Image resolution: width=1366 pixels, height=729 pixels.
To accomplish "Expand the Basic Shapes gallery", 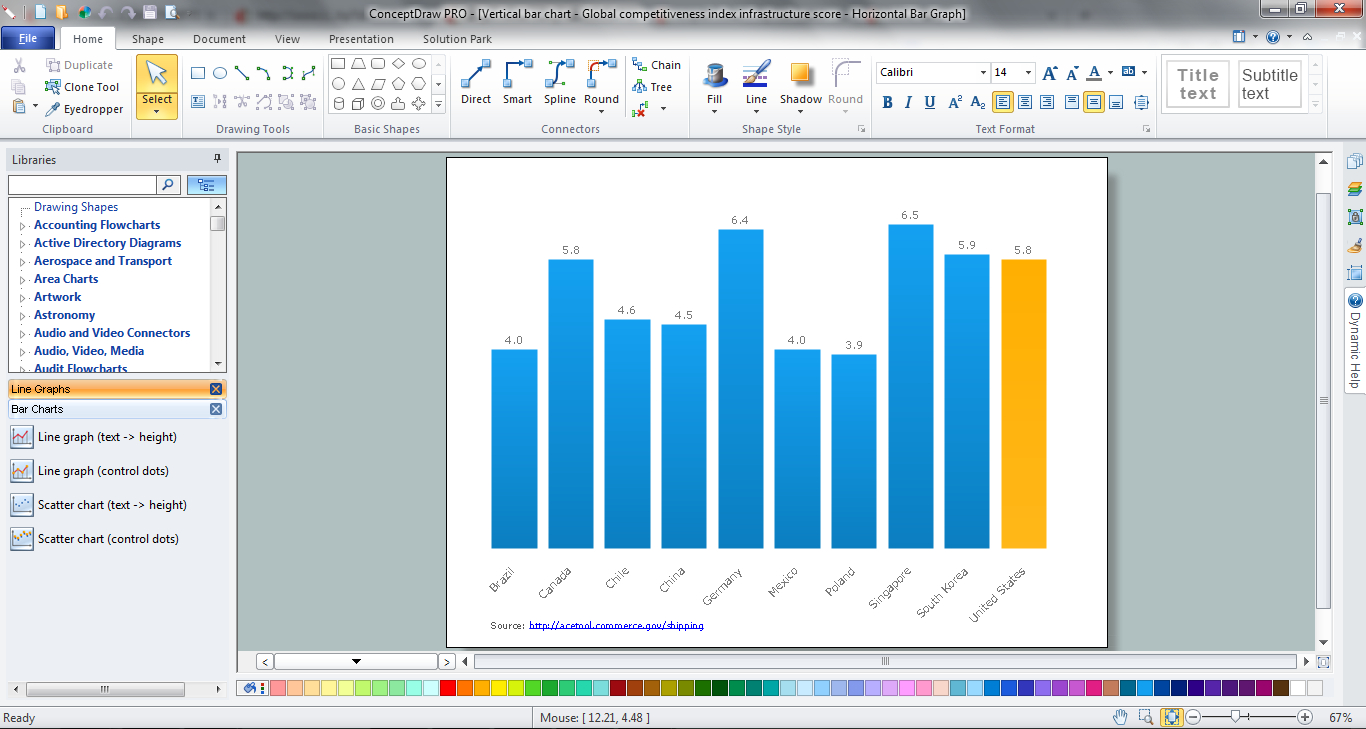I will pos(439,104).
